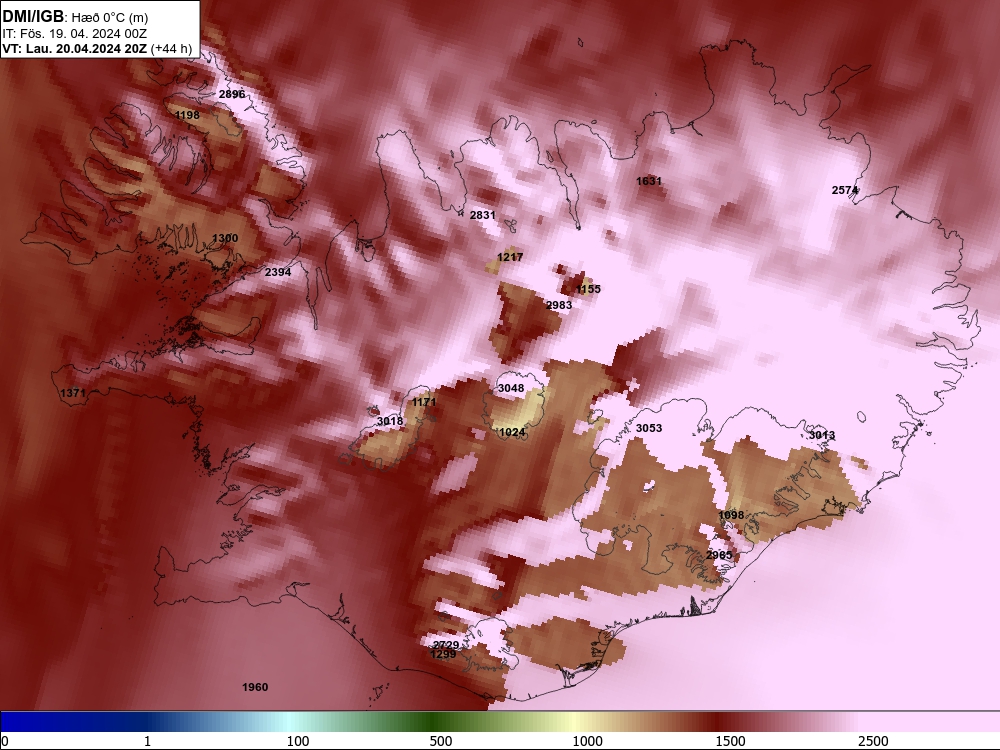The width and height of the screenshot is (1000, 750).
Task: Click the 2983 value label on map
Action: pos(559,305)
